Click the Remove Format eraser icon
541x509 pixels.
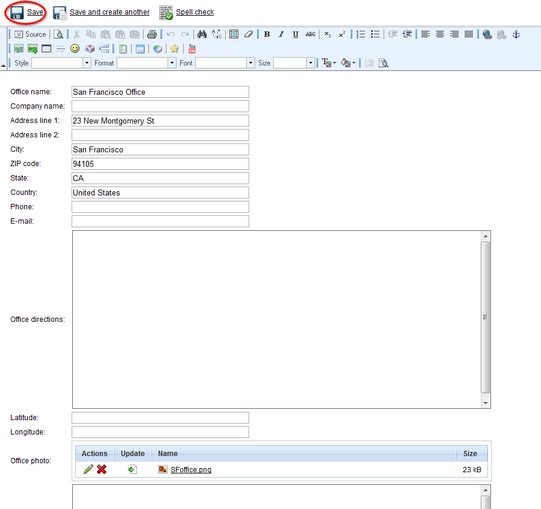(248, 34)
